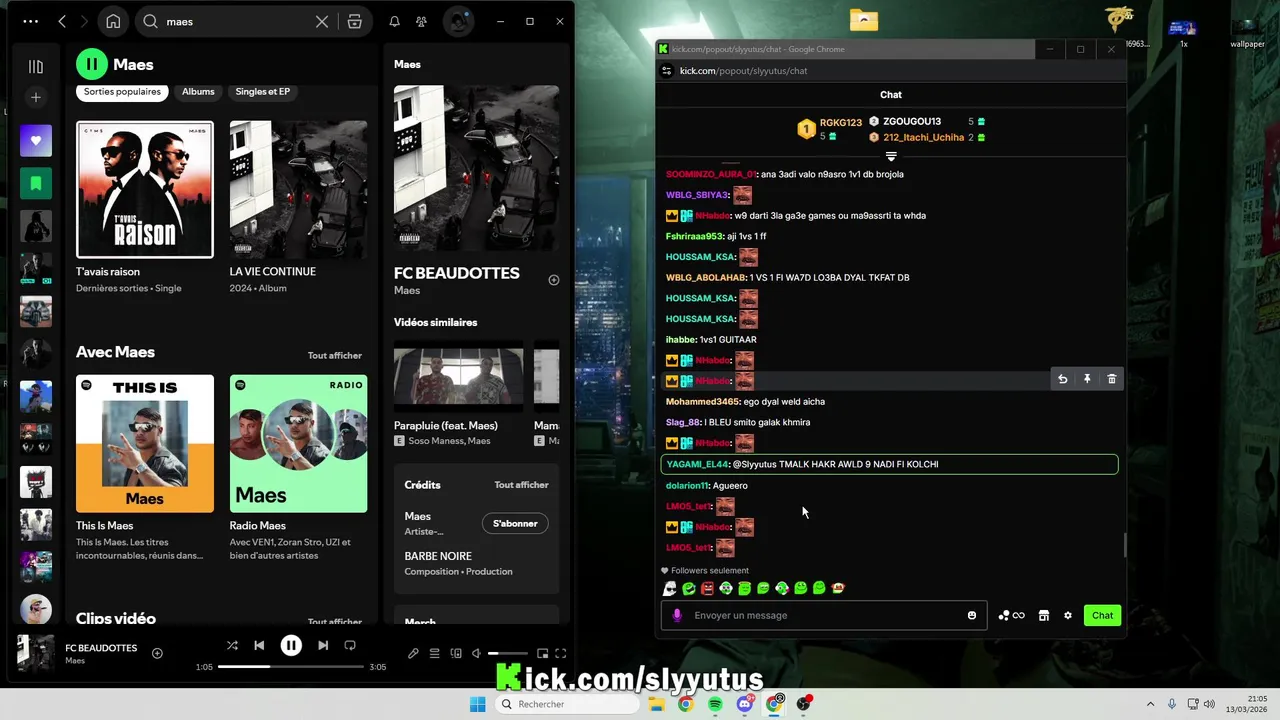Screen dimensions: 1280x720
Task: Create a new playlist with plus
Action: coord(36,97)
